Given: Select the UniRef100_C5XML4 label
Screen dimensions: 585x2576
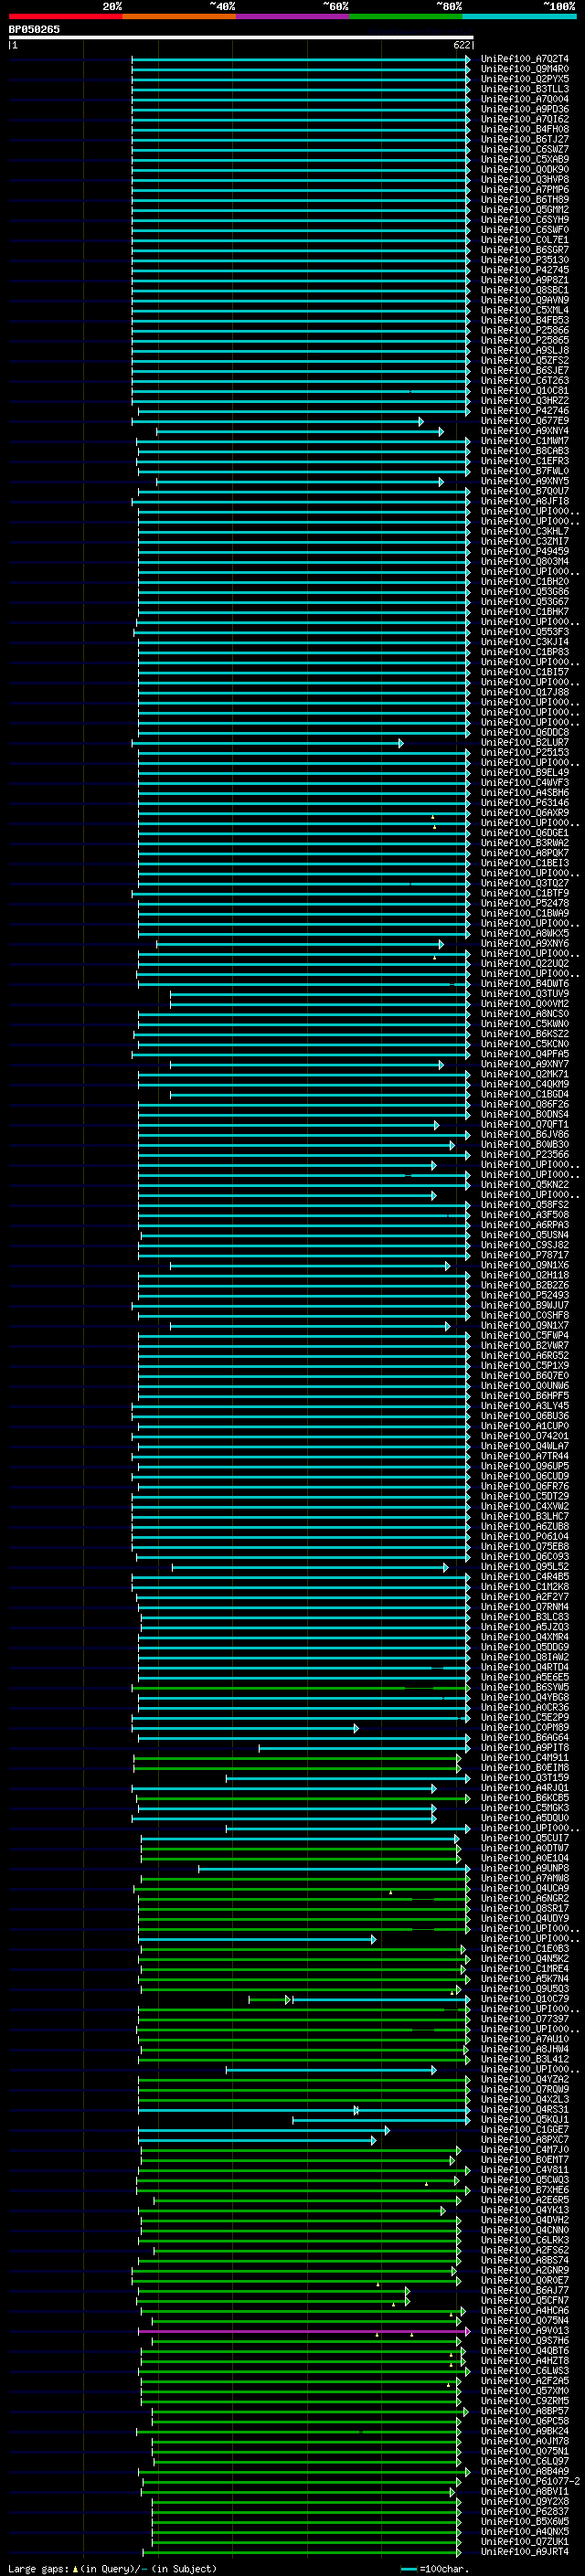Looking at the screenshot, I should [525, 310].
